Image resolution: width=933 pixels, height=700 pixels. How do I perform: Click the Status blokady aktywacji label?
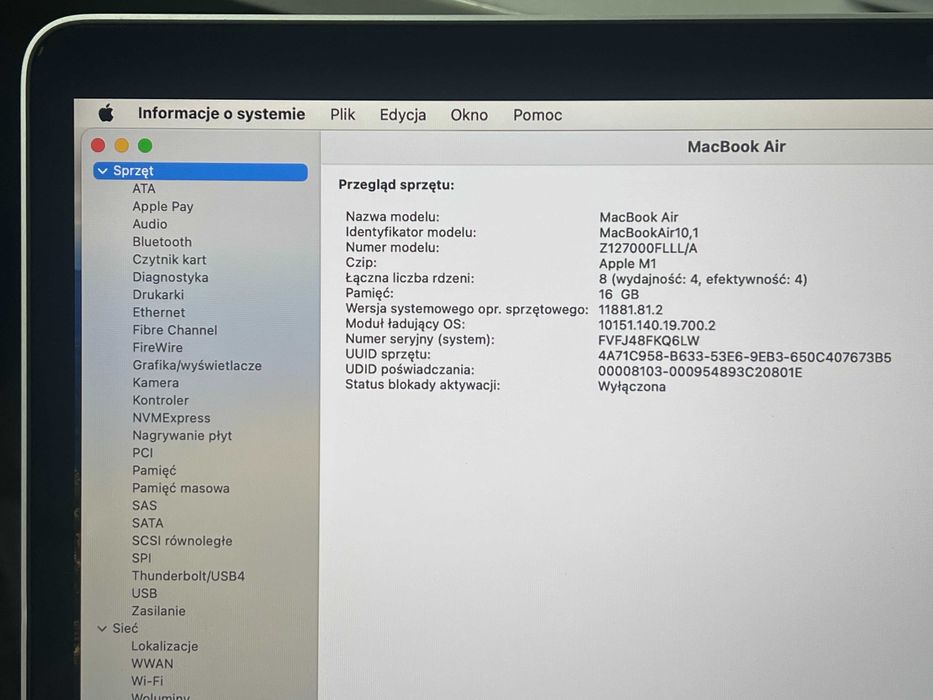point(423,385)
